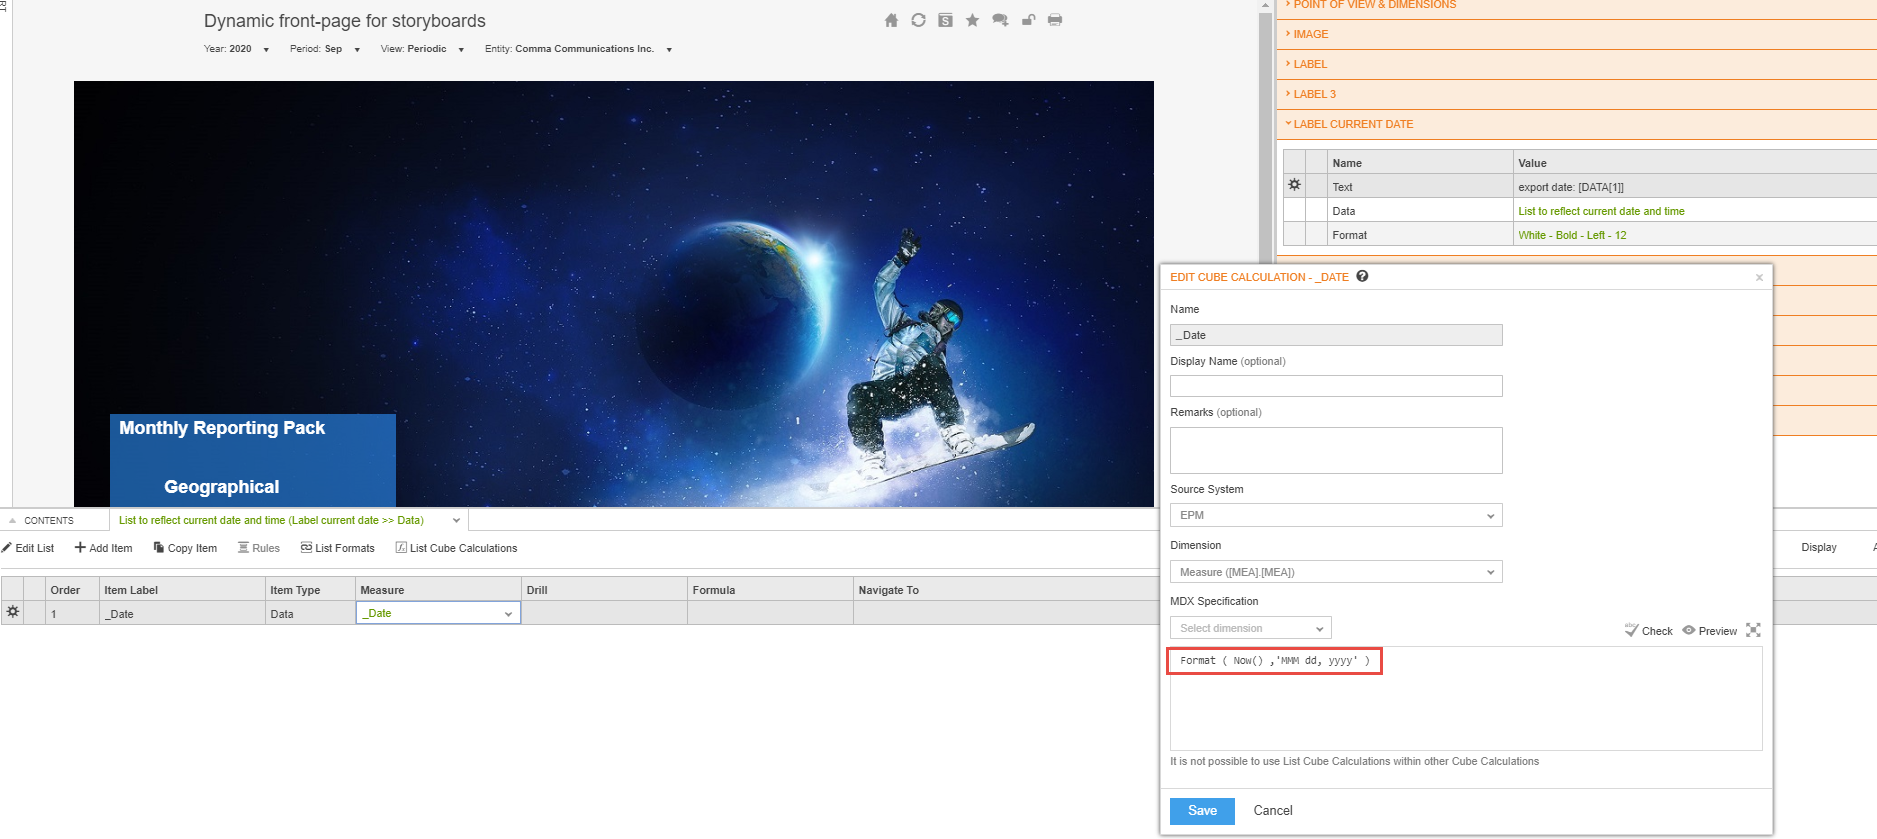Click the Display Name input field
This screenshot has width=1877, height=839.
point(1336,386)
